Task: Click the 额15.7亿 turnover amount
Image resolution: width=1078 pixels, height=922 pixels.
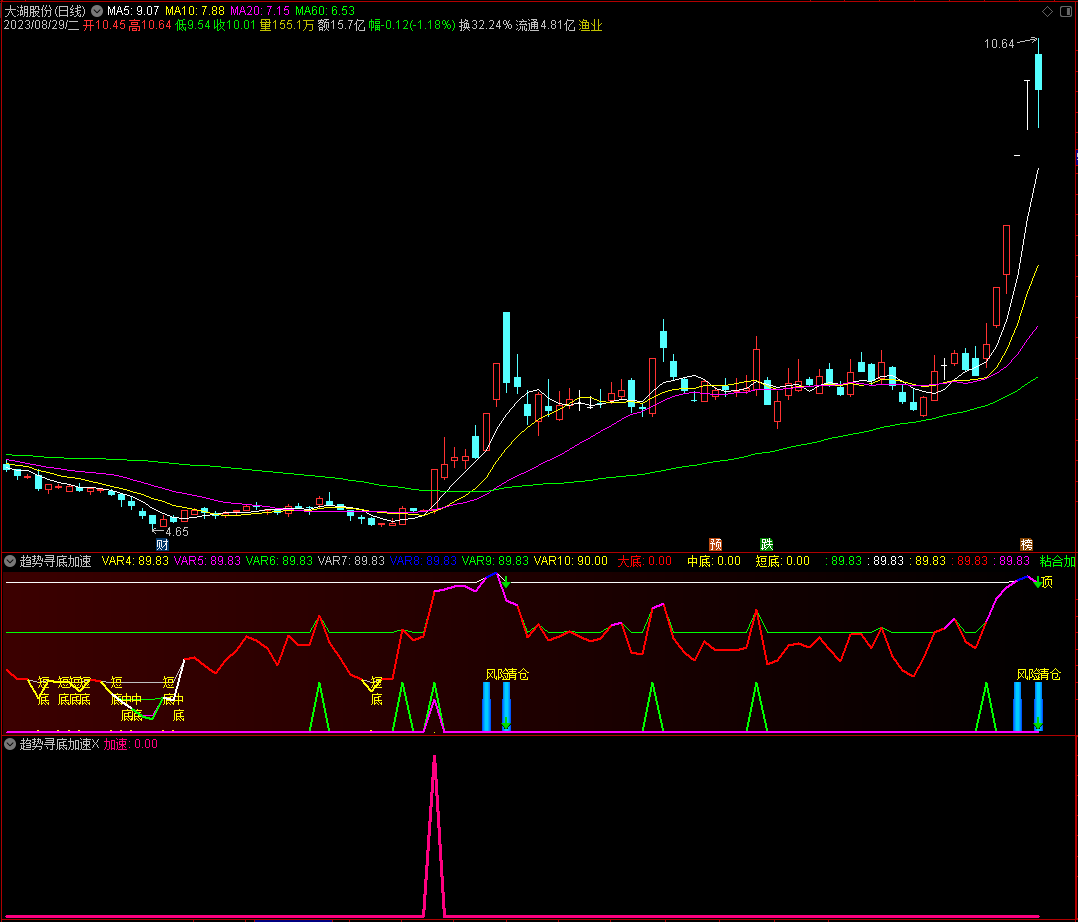Action: point(342,25)
